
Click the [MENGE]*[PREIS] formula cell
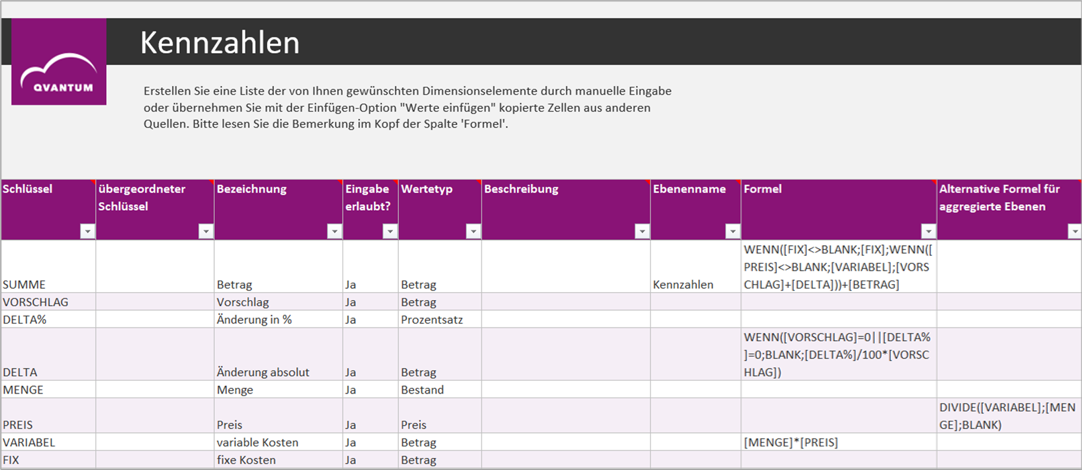pos(837,442)
